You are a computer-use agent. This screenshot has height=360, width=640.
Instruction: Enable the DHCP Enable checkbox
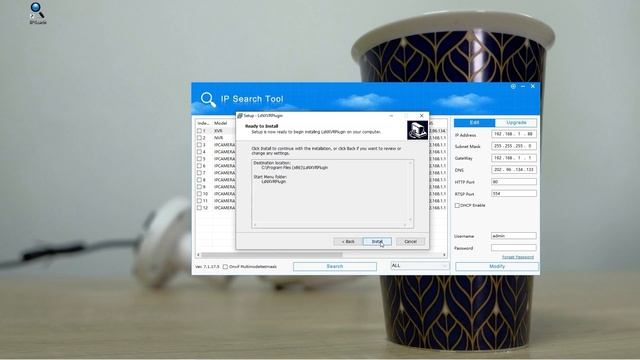(x=457, y=205)
